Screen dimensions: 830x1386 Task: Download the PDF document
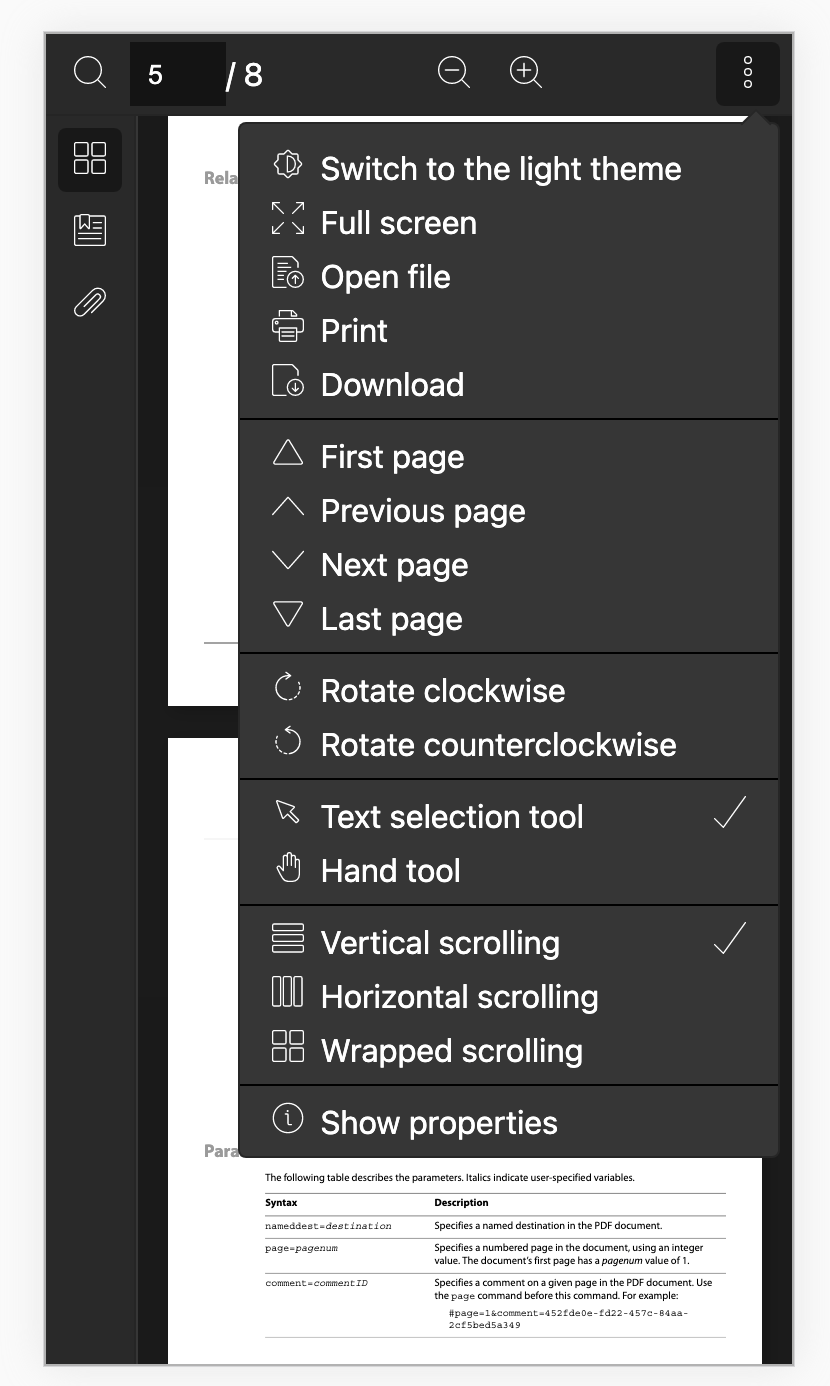[x=392, y=384]
